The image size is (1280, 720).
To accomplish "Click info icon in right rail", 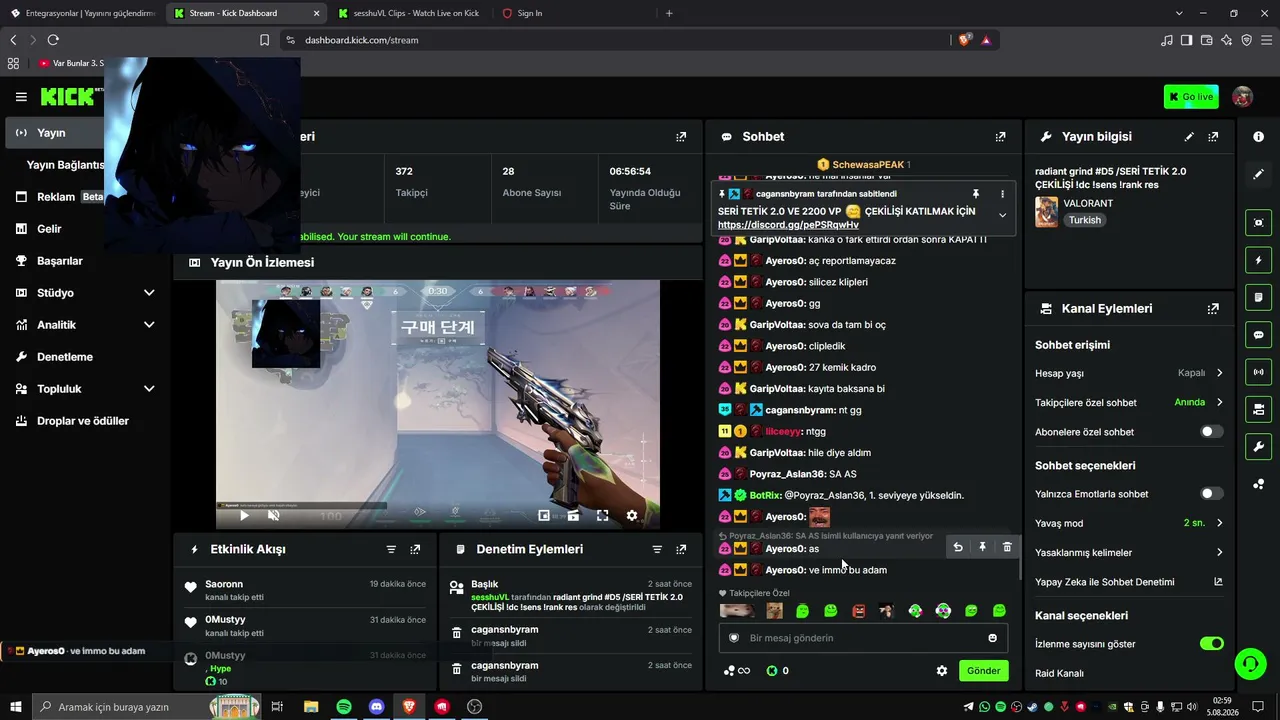I will click(1258, 137).
